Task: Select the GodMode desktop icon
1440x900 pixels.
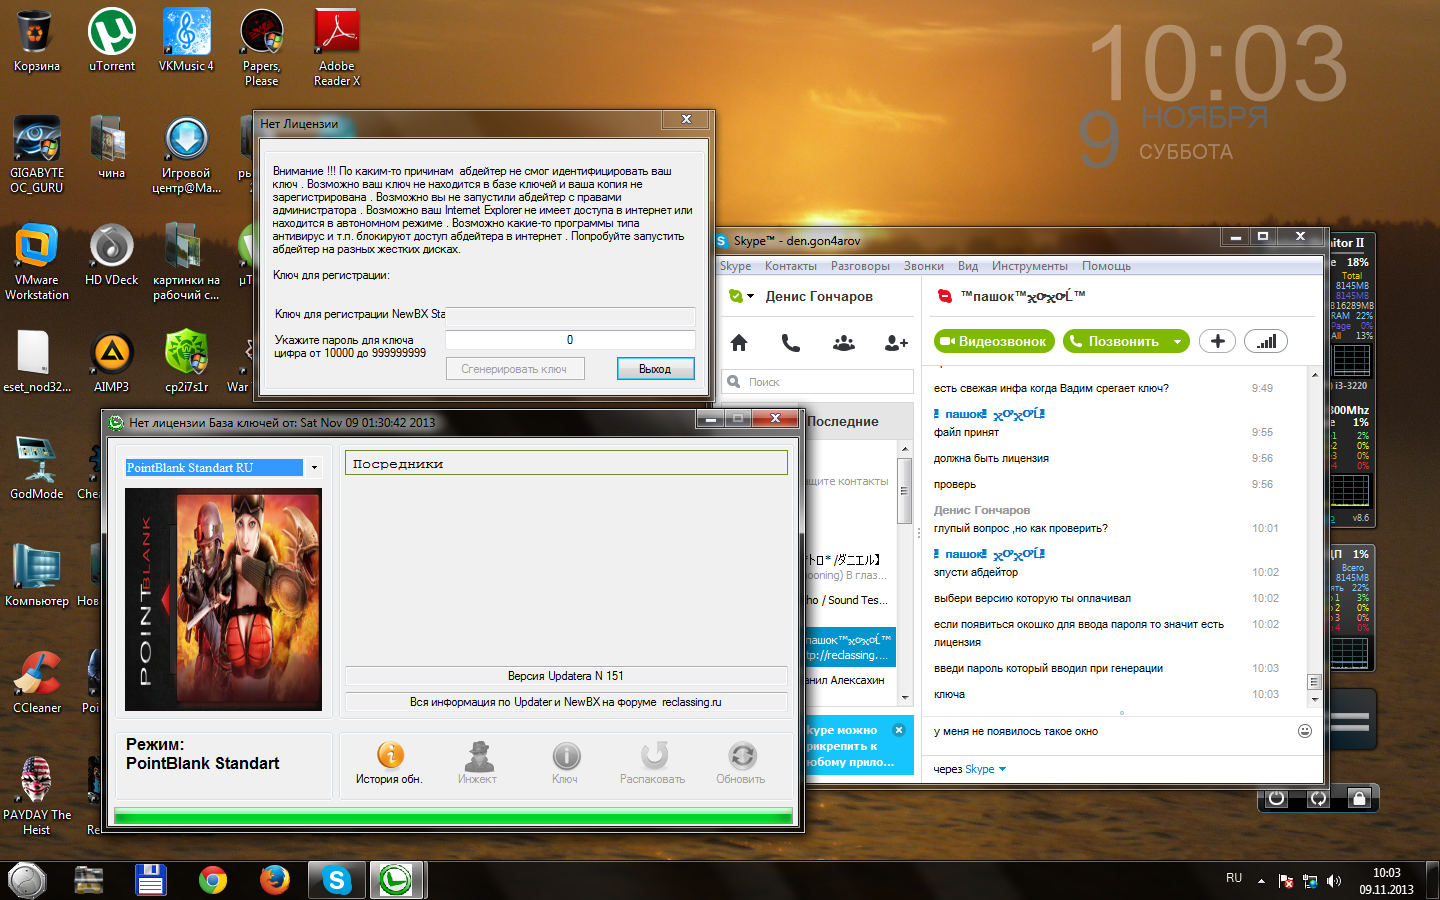Action: click(37, 468)
